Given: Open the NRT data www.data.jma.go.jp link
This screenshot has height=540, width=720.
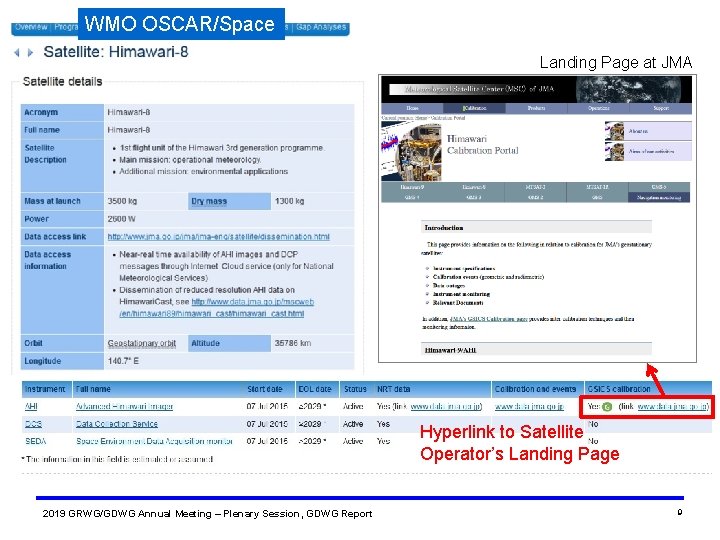Looking at the screenshot, I should click(x=446, y=406).
